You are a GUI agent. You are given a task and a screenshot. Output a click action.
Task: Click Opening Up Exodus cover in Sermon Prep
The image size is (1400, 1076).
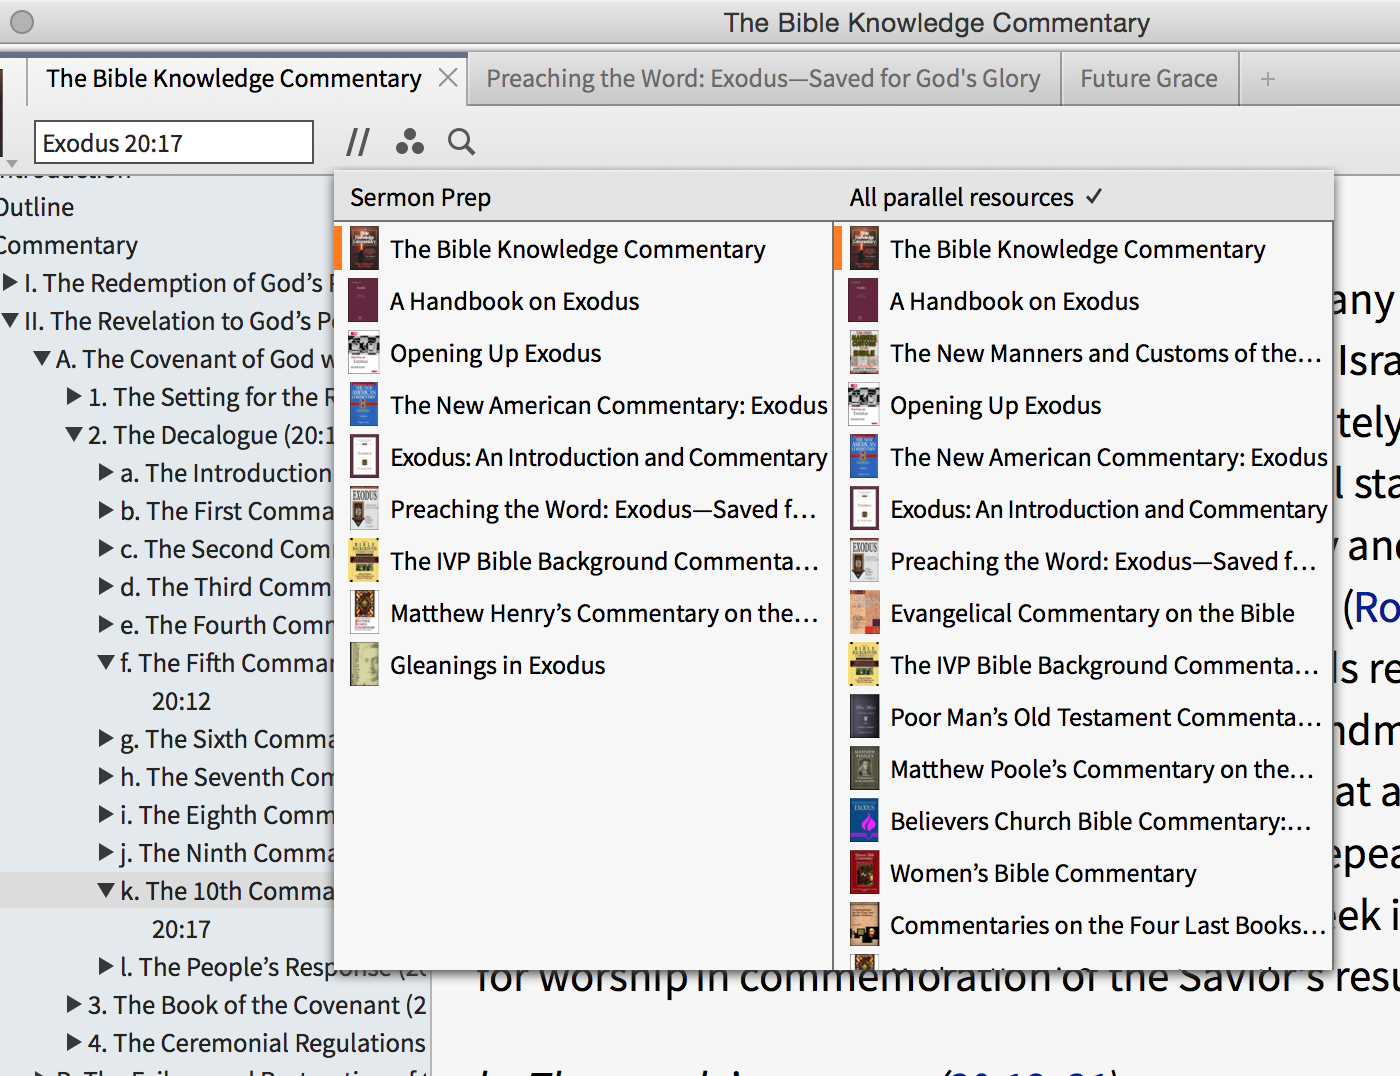364,353
